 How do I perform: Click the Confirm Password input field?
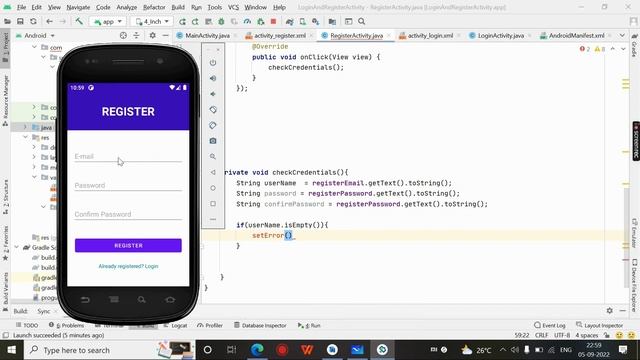[128, 215]
